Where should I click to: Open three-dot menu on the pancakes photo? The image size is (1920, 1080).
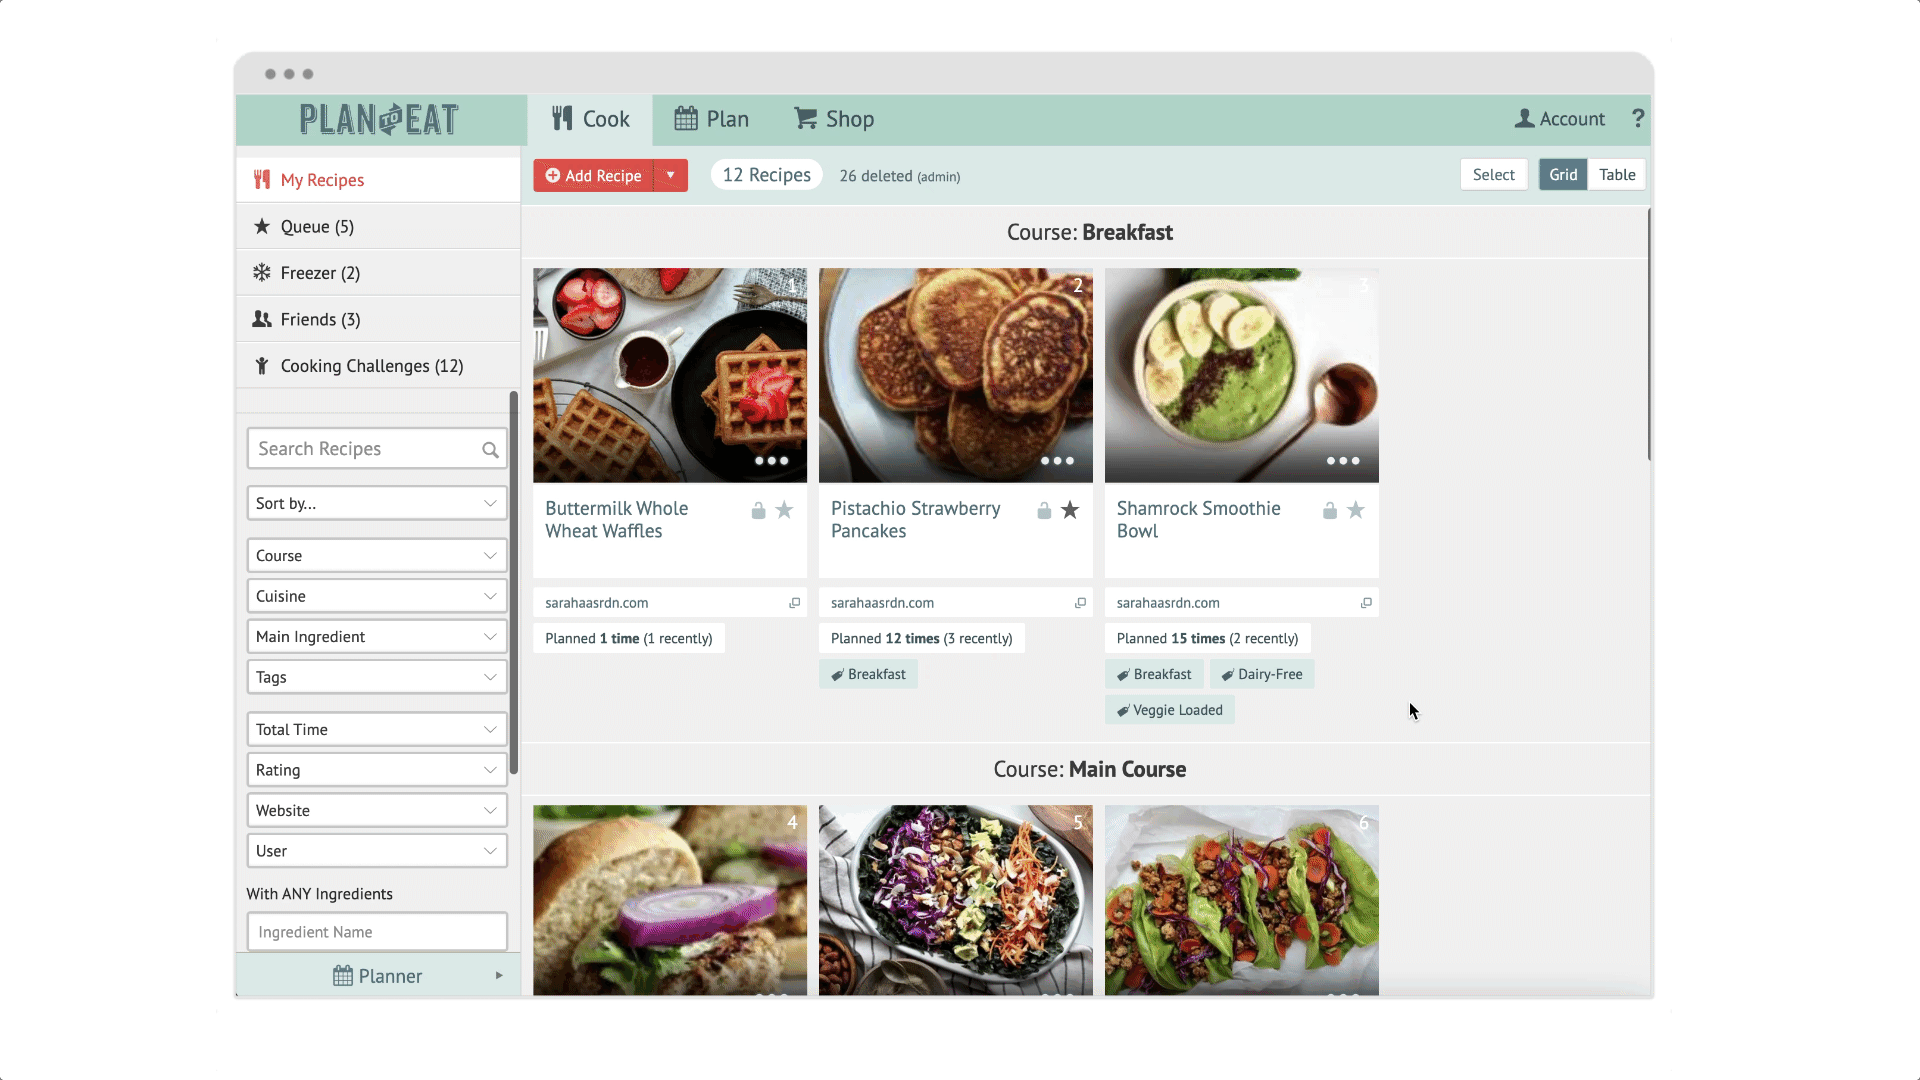(1057, 461)
